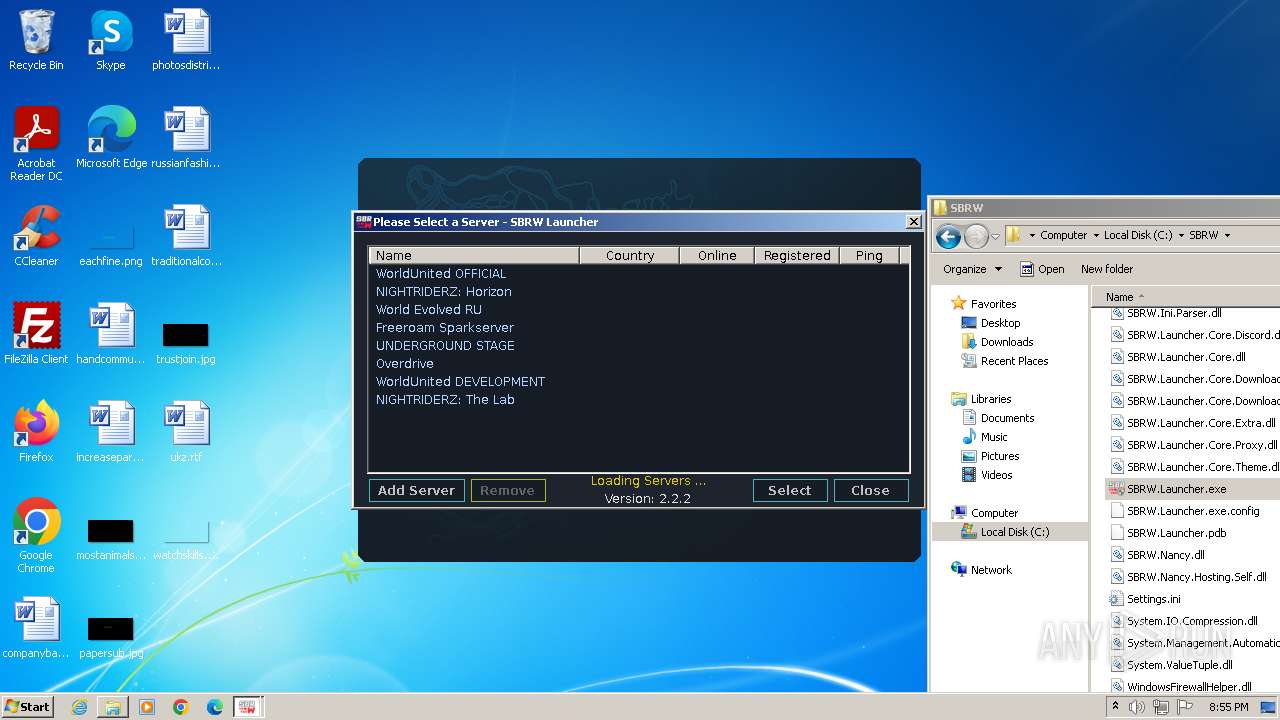Click the Select button in launcher
Viewport: 1280px width, 720px height.
pos(789,490)
